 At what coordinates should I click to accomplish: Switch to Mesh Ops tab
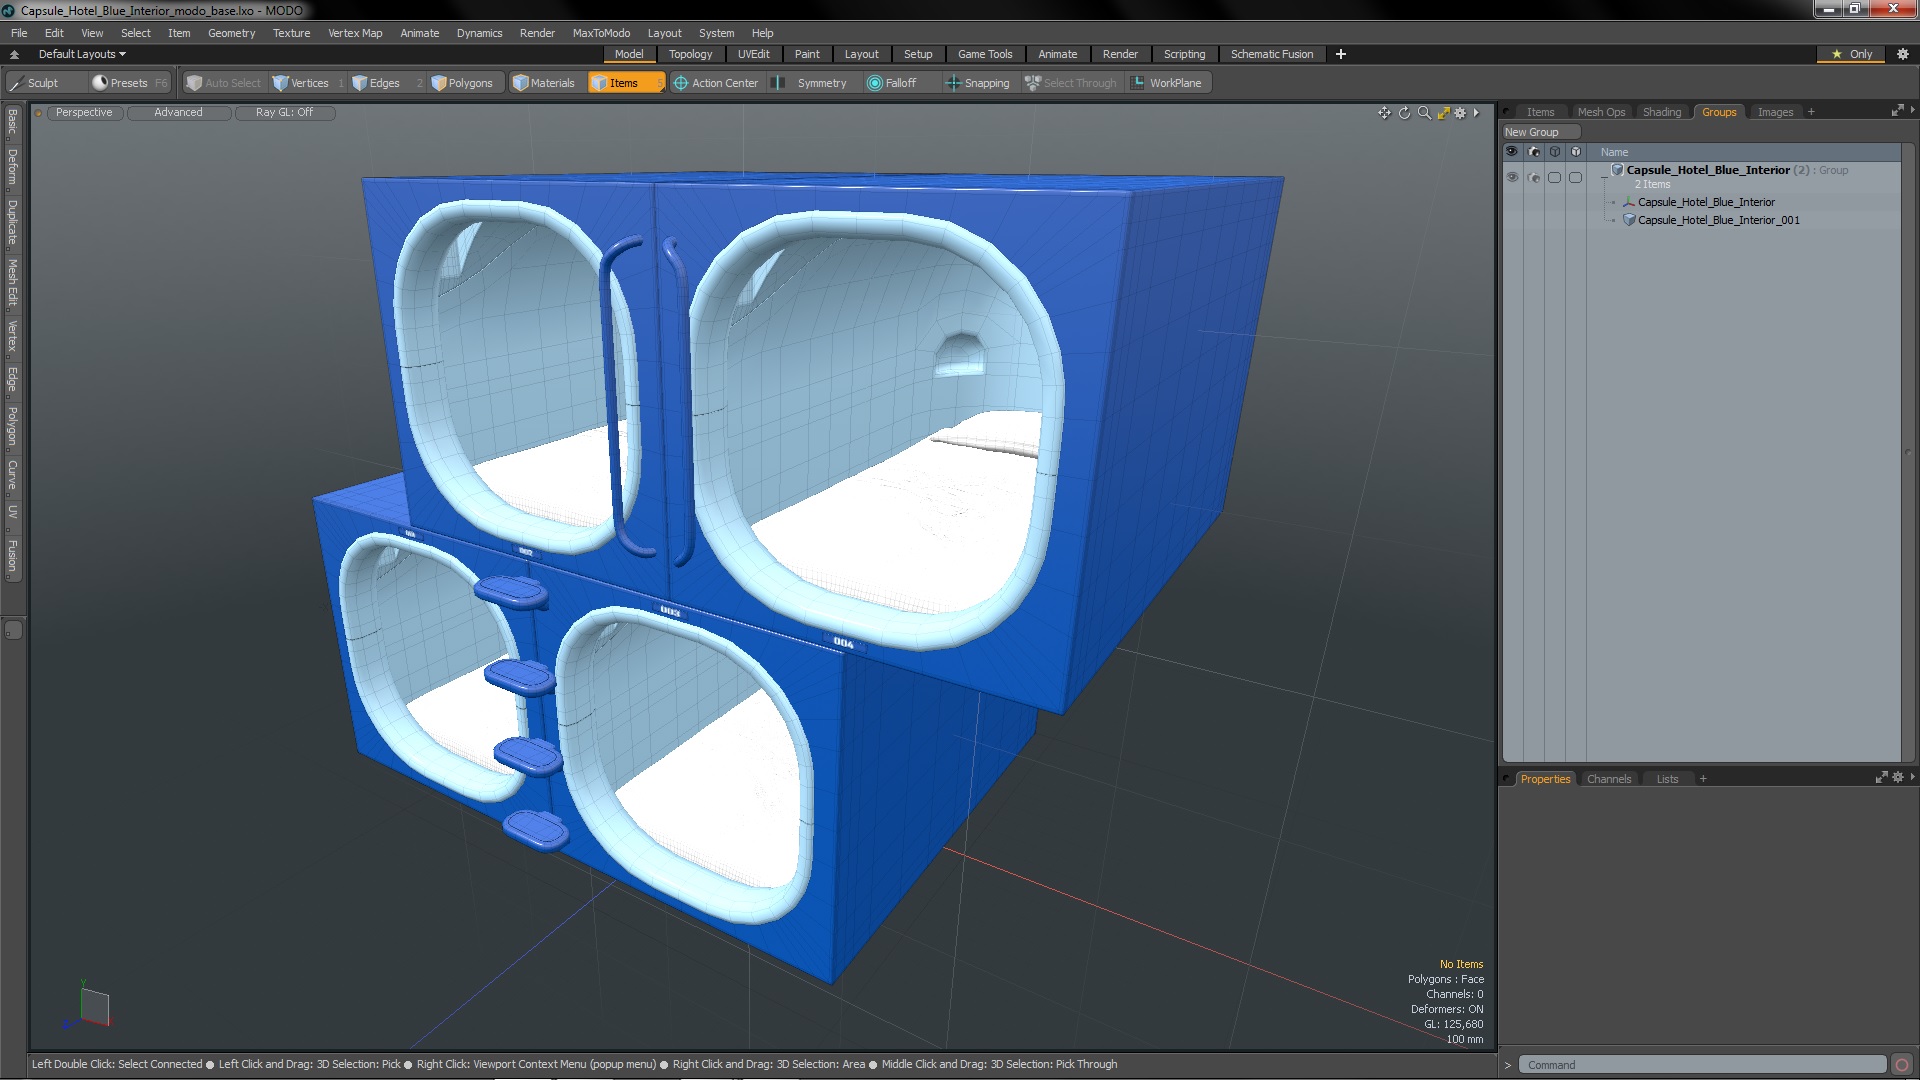coord(1601,112)
